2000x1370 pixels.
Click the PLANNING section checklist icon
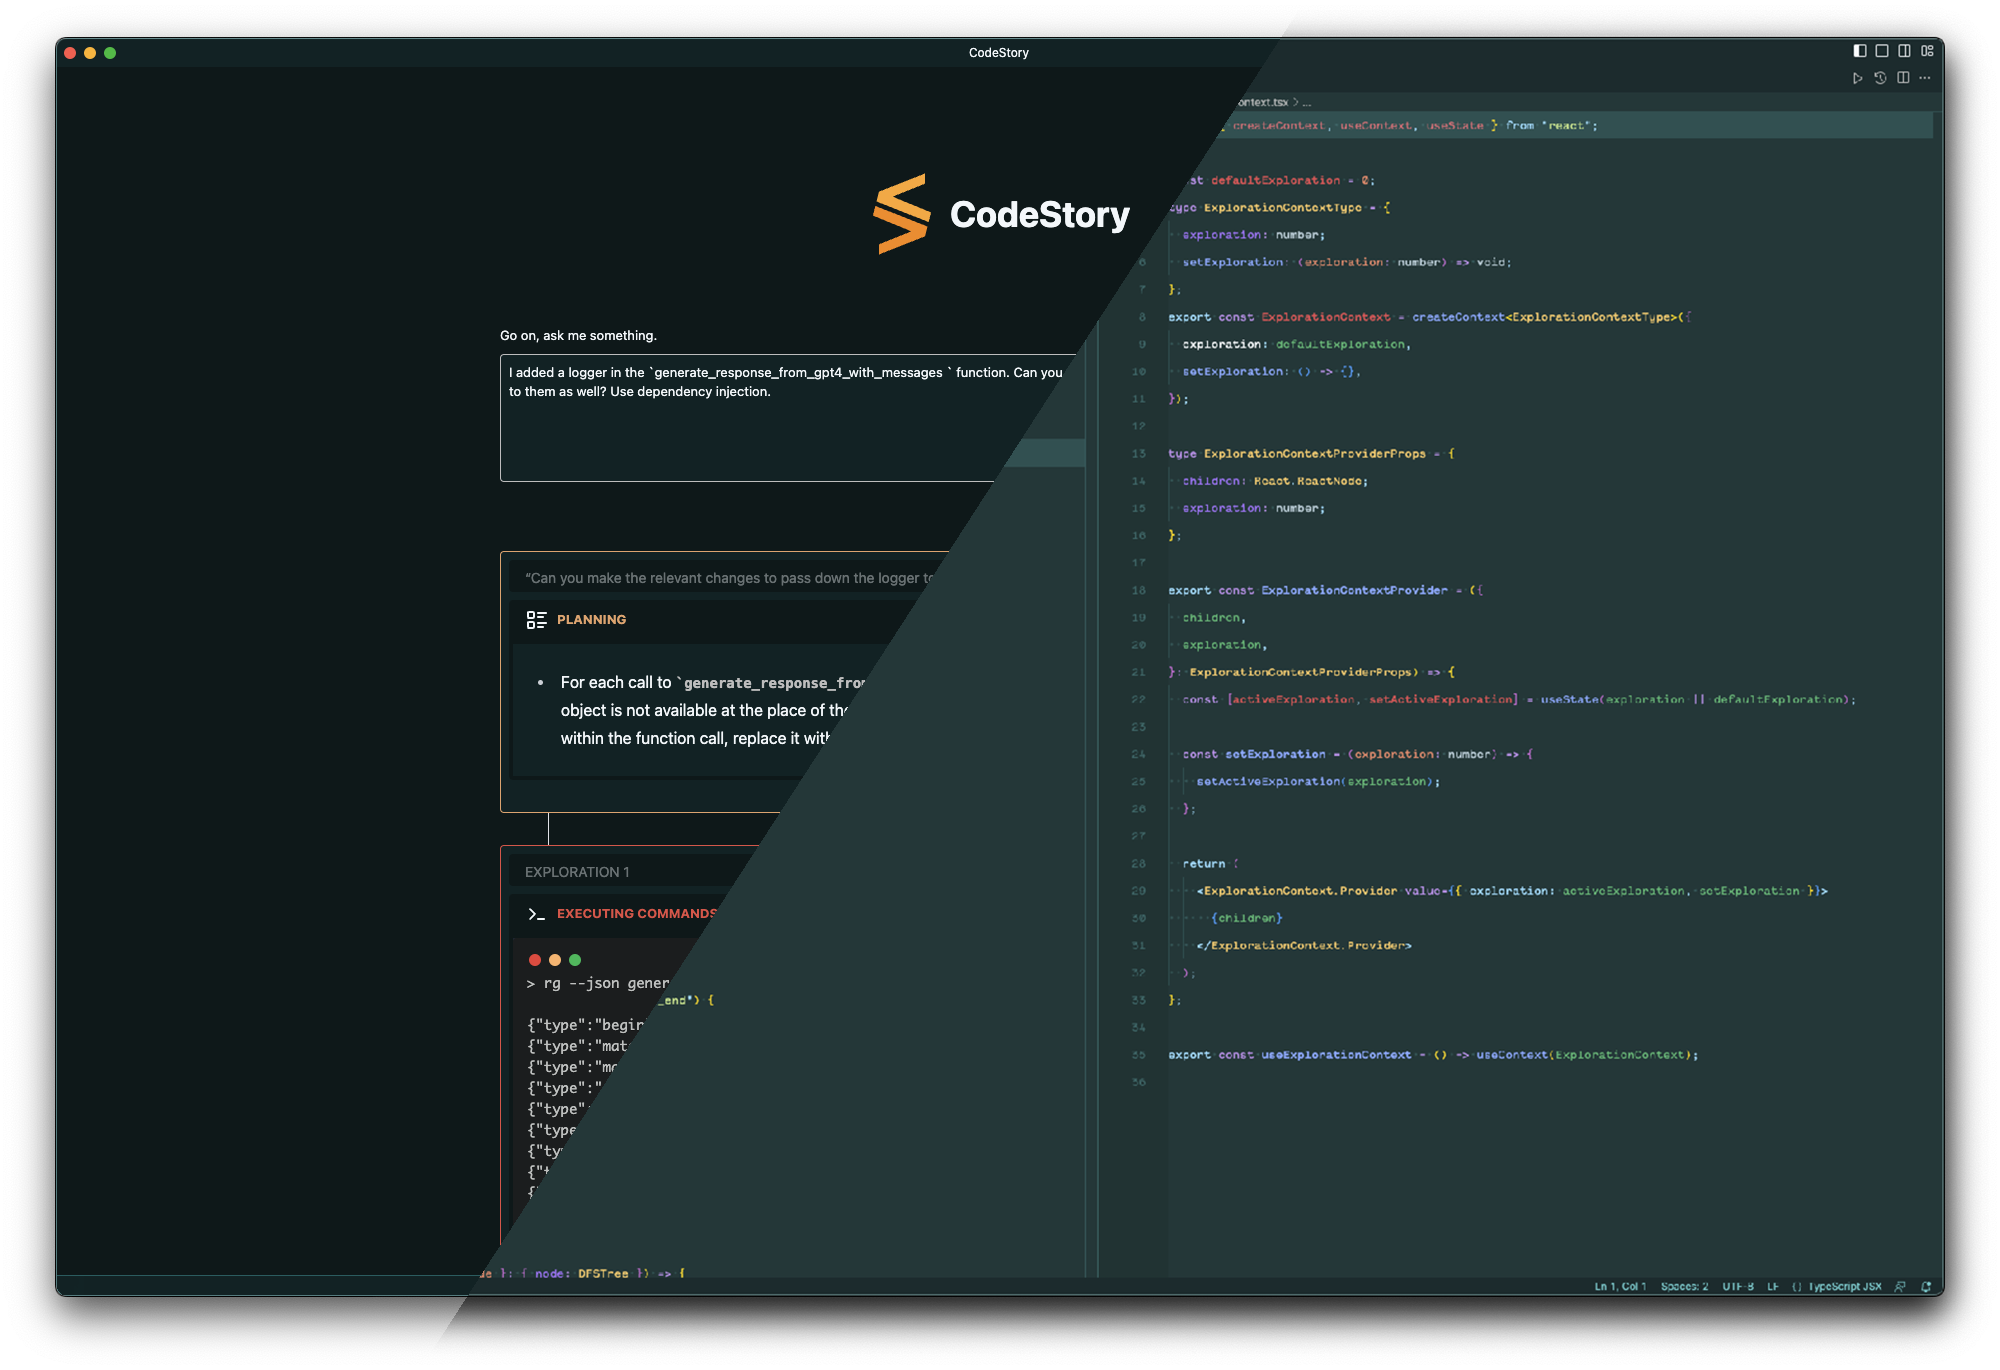537,620
